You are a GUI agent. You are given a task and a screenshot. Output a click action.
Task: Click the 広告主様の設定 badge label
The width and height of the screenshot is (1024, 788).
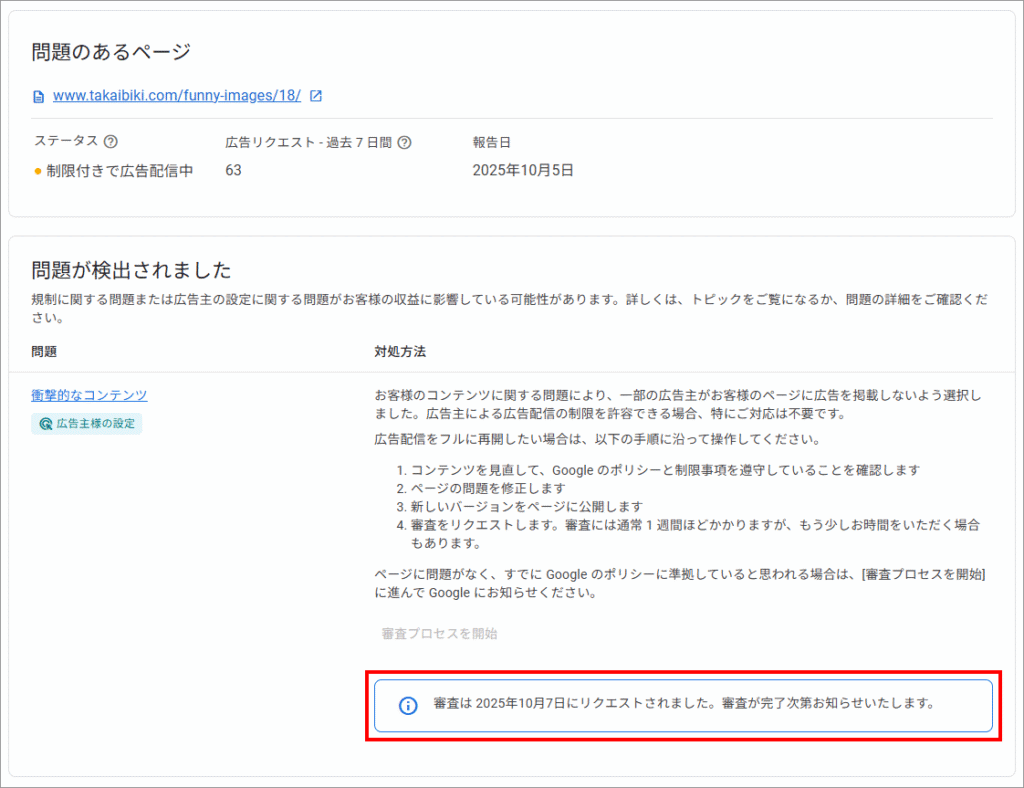coord(95,424)
